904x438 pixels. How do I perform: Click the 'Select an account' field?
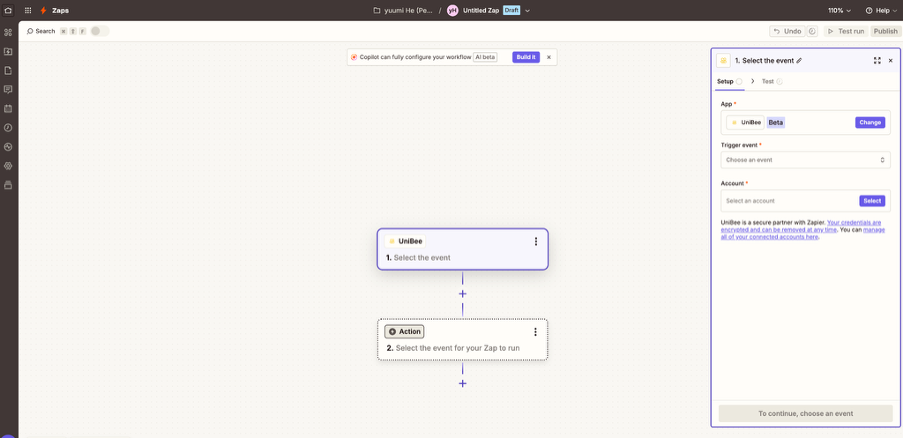805,201
